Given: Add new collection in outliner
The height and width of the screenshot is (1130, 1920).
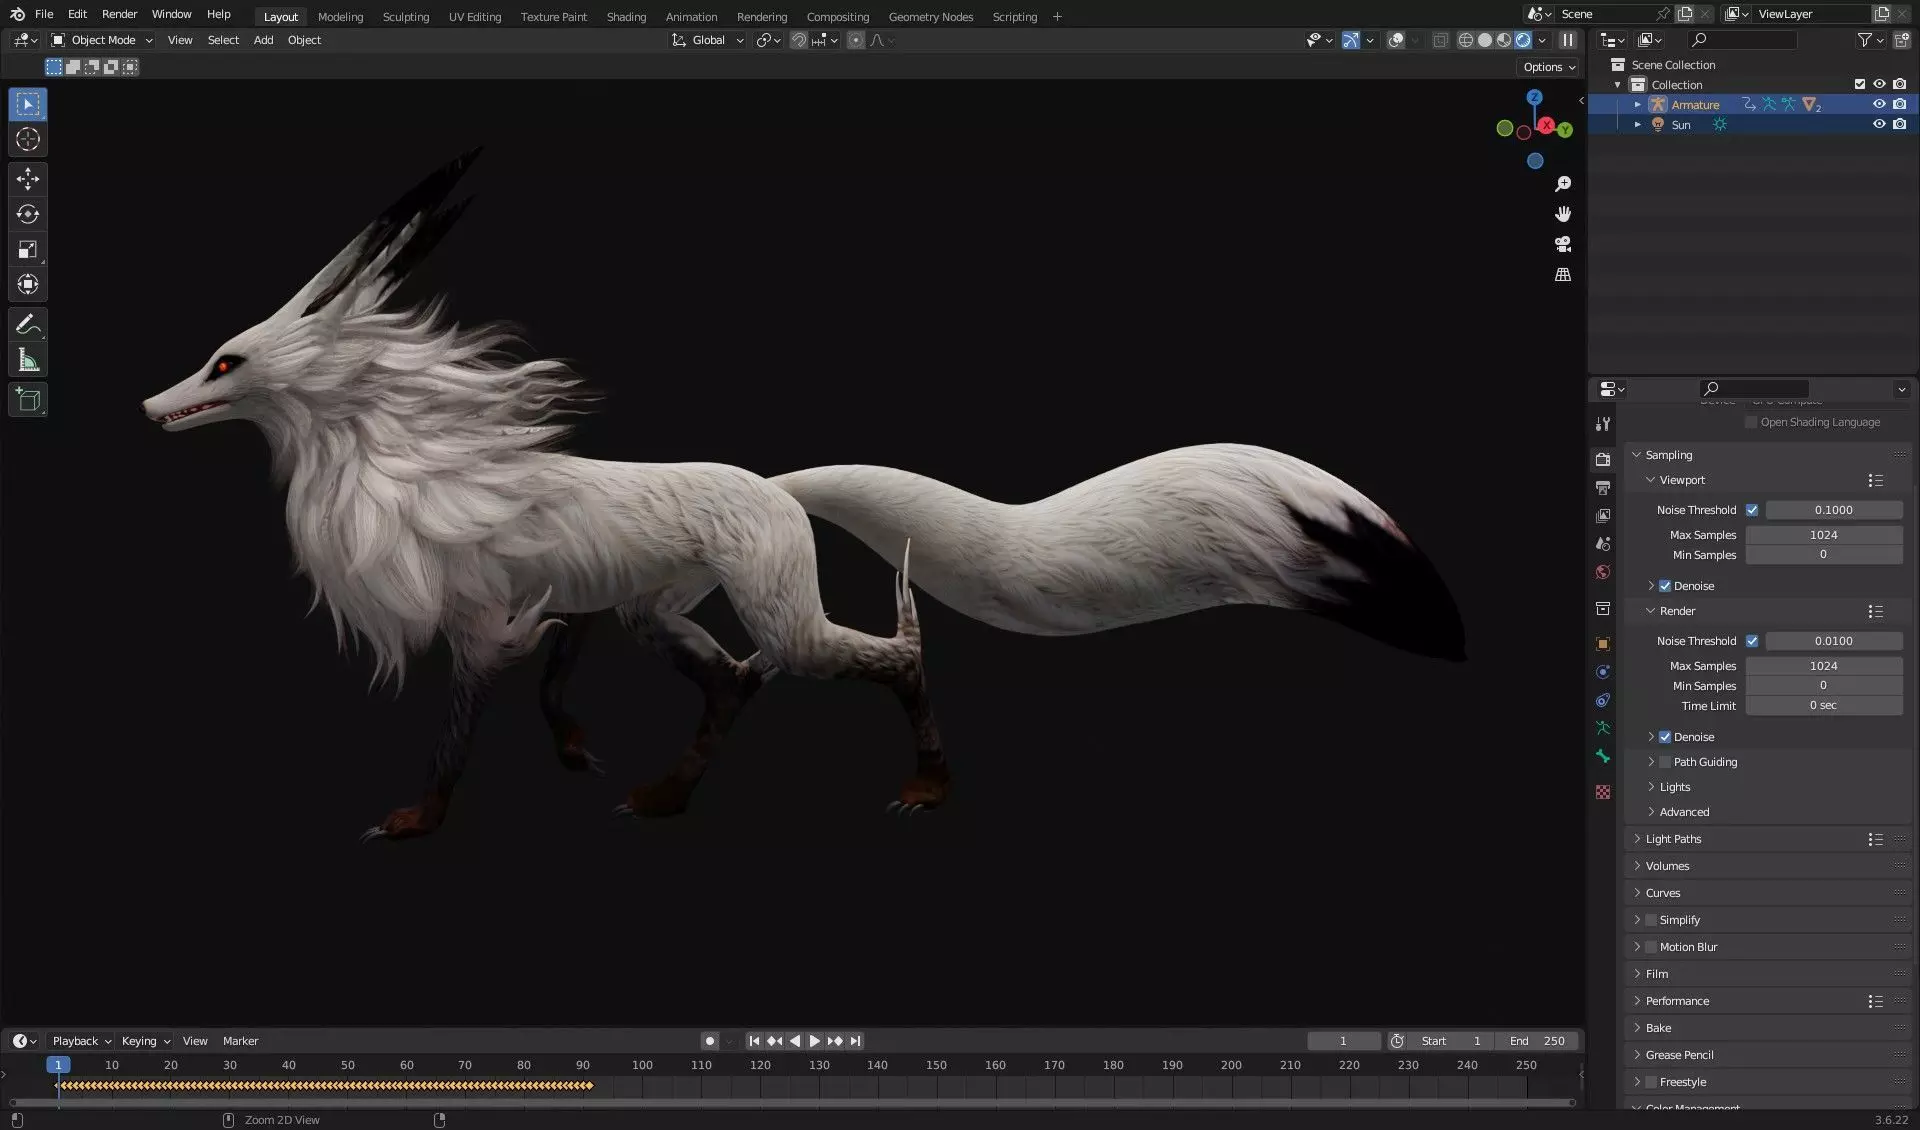Looking at the screenshot, I should (x=1902, y=40).
